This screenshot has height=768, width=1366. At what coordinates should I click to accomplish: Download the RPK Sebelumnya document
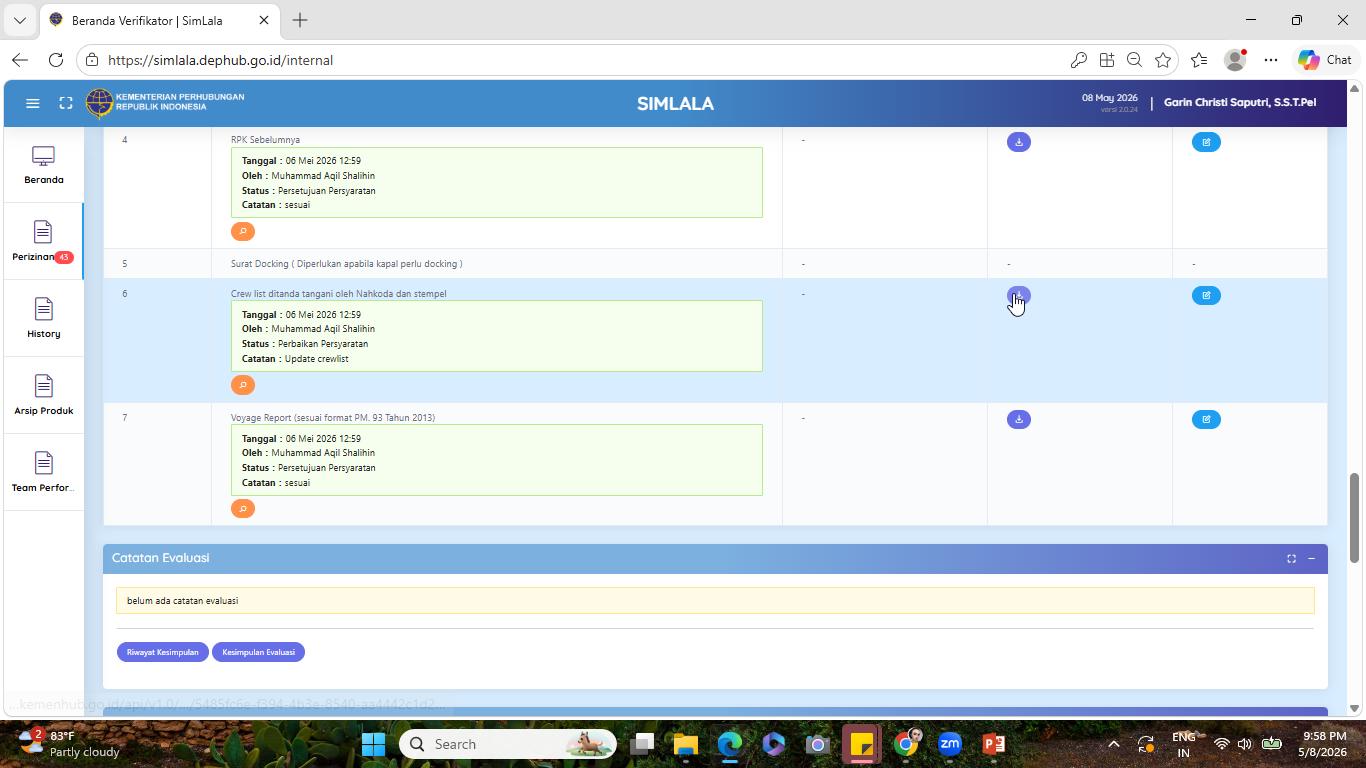[1018, 142]
